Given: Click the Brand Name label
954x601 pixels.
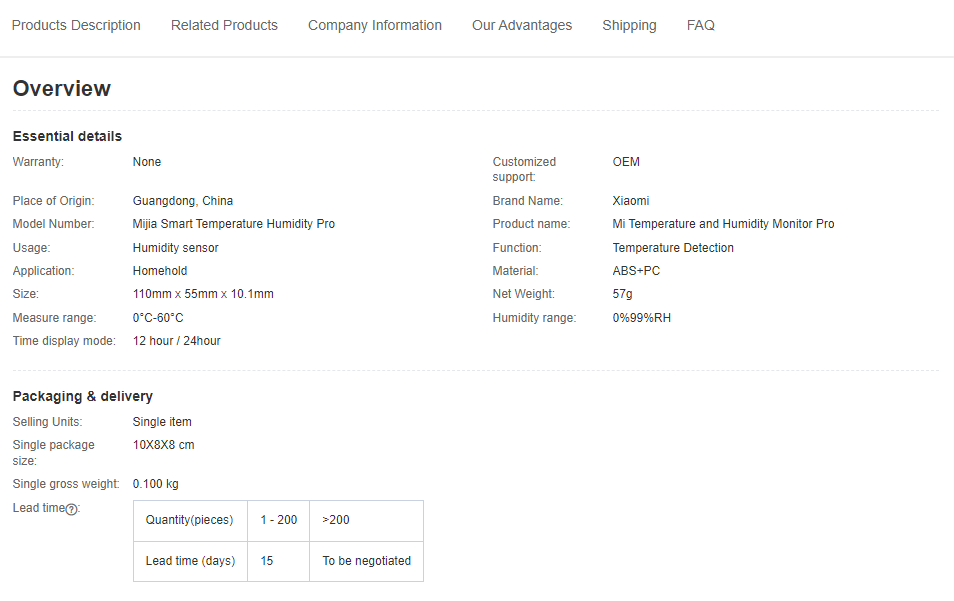Looking at the screenshot, I should click(527, 201).
